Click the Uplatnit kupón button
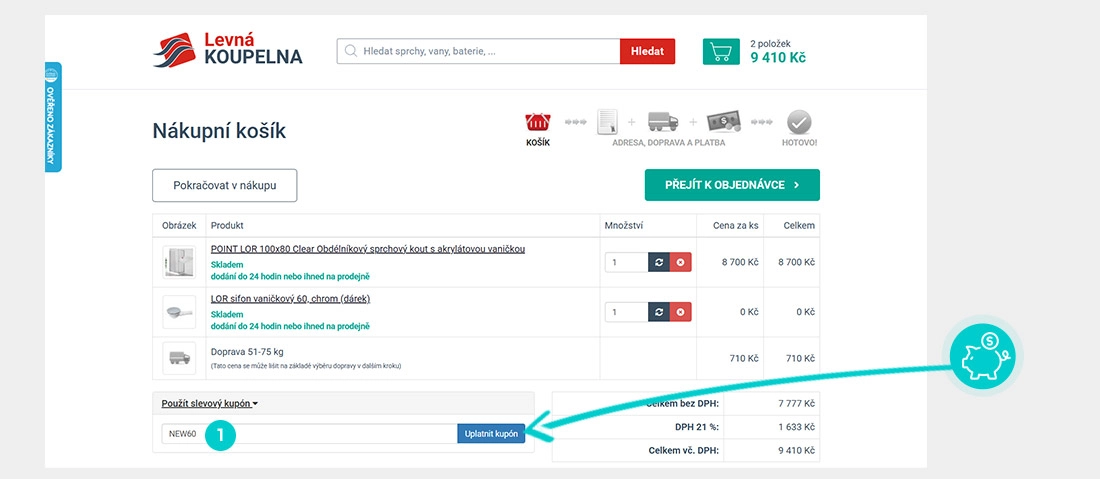1100x479 pixels. [x=491, y=433]
